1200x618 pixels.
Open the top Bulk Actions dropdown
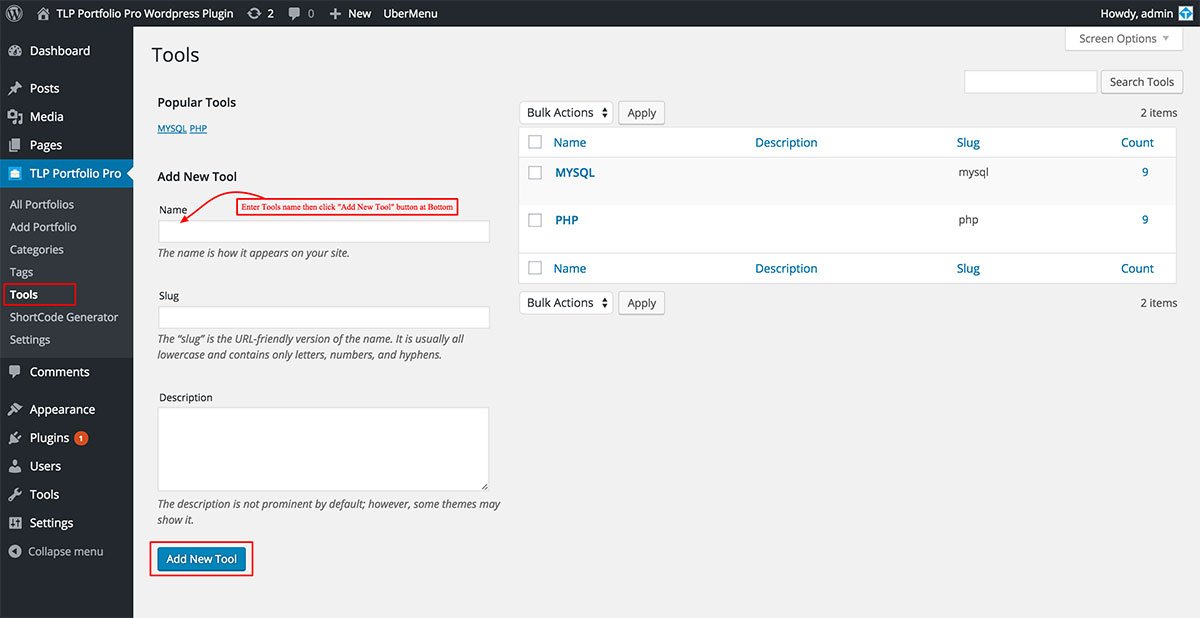tap(566, 113)
